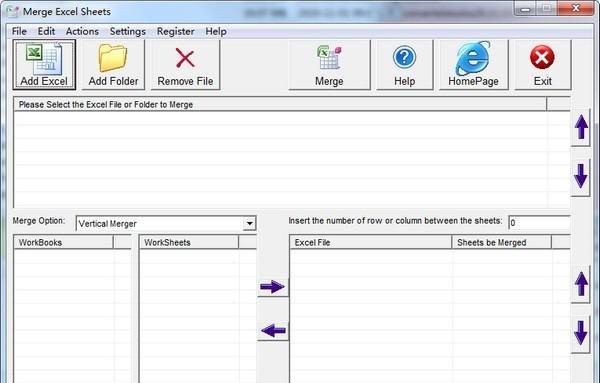Image resolution: width=600 pixels, height=383 pixels.
Task: Open Help from the toolbar
Action: point(404,65)
